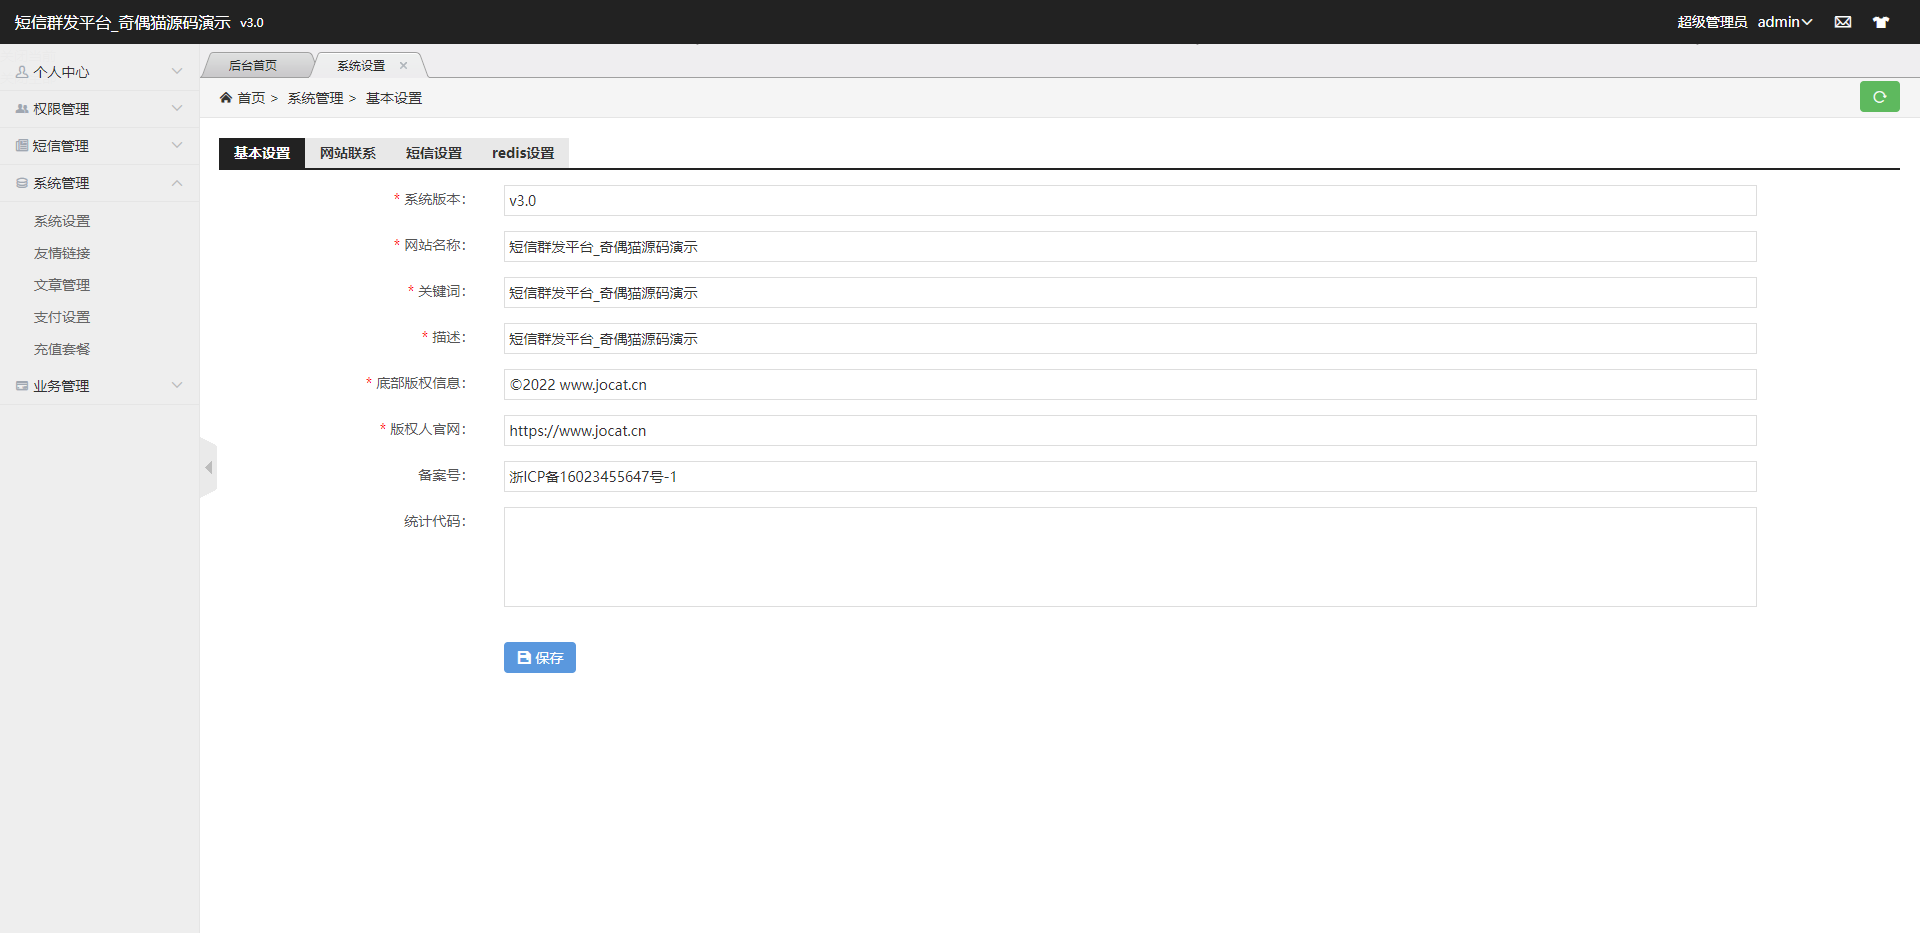Collapse the sidebar with the left arrow handle
The width and height of the screenshot is (1920, 933).
[208, 468]
